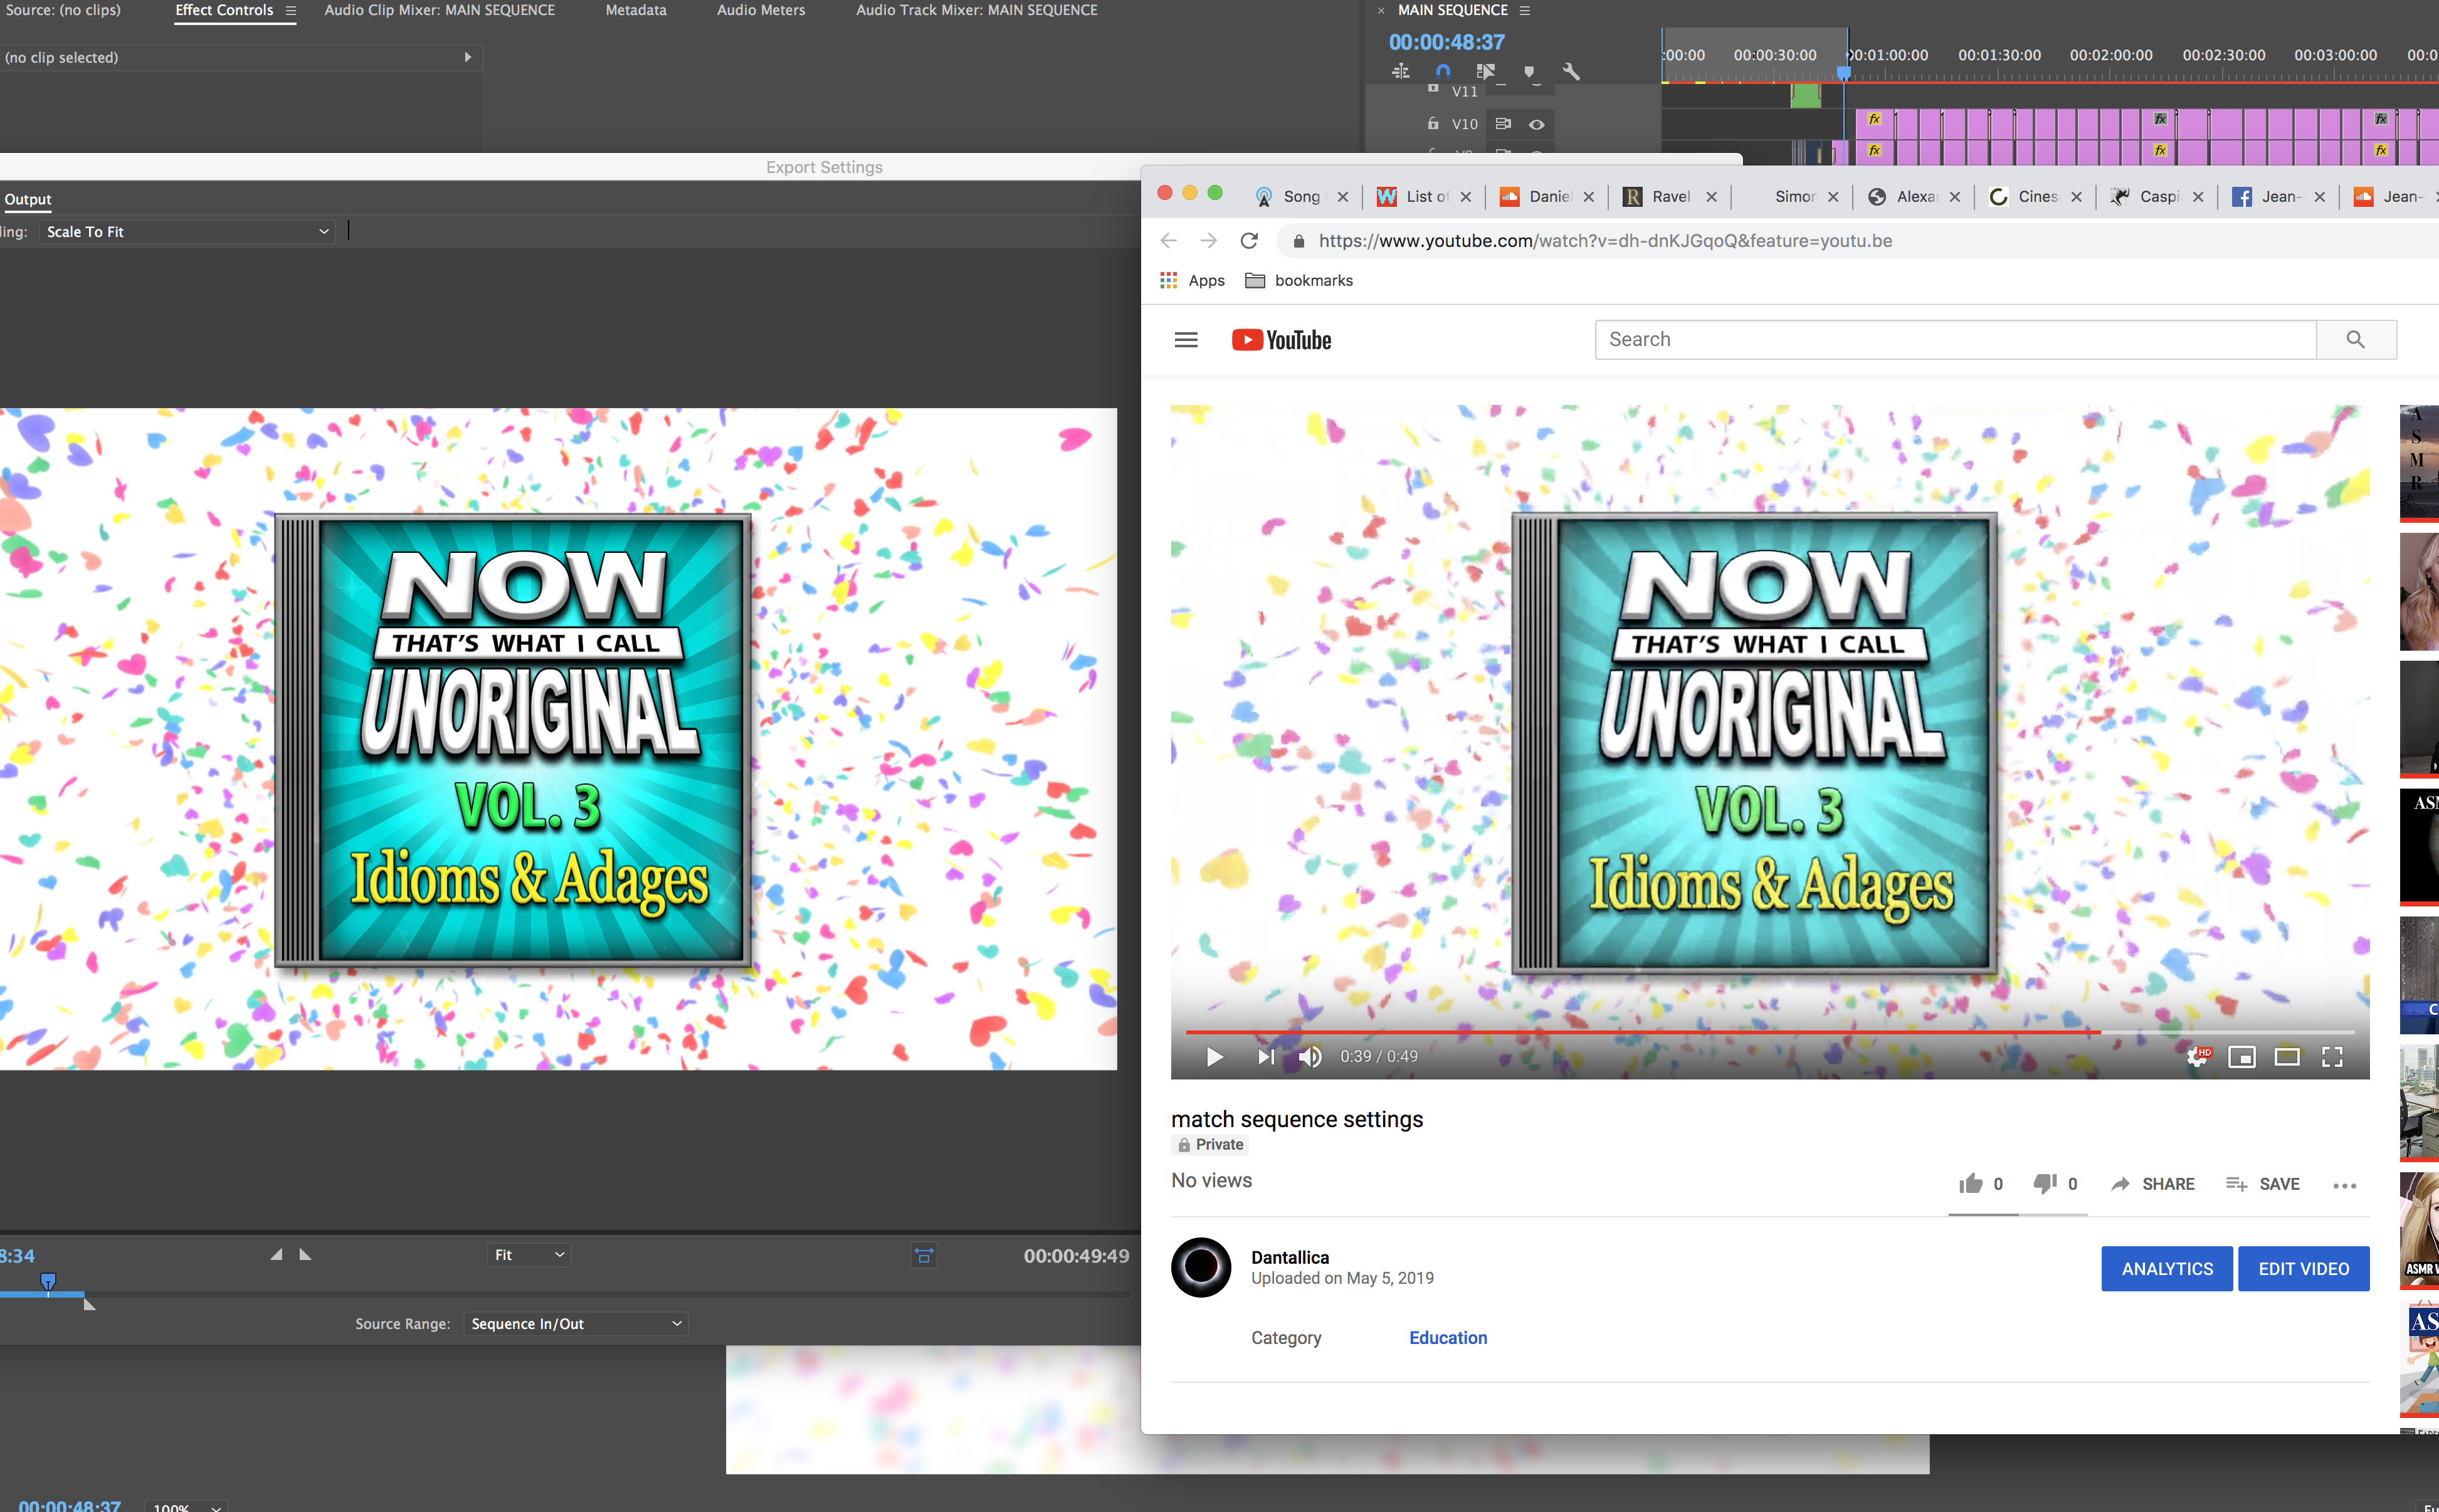Select green clip on V11 track
The height and width of the screenshot is (1512, 2439).
1805,96
